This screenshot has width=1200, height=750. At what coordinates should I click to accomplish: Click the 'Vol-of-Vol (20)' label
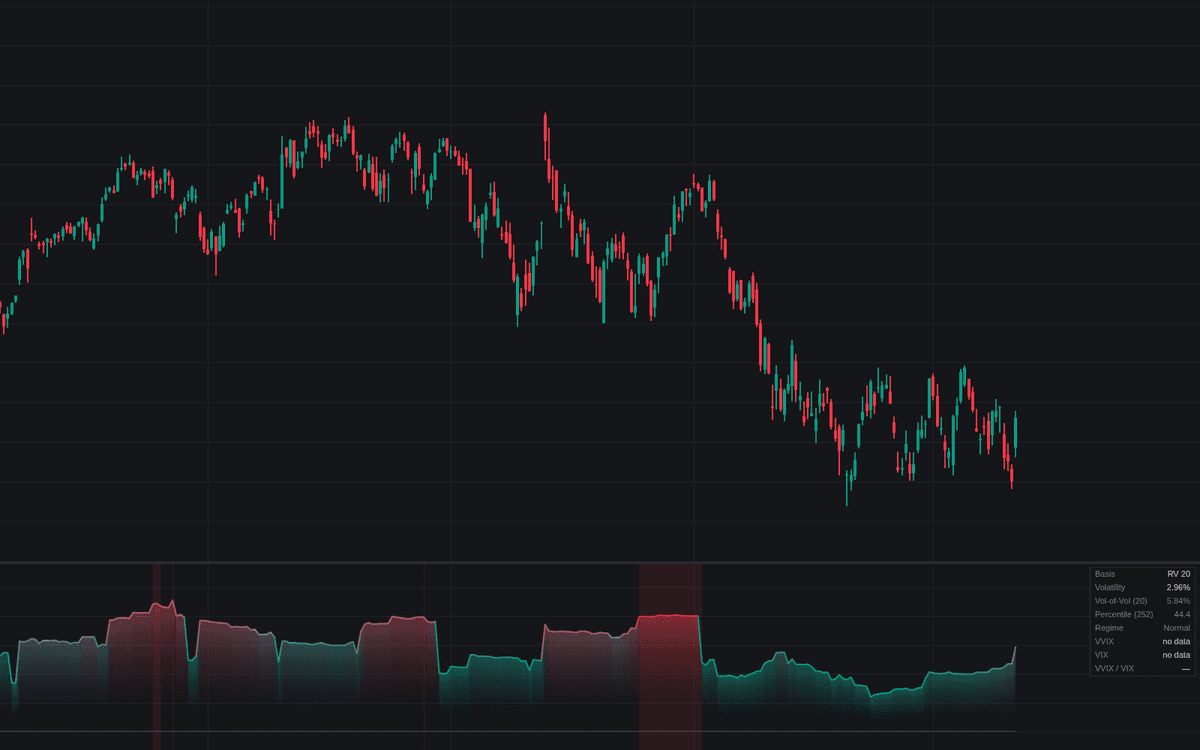coord(1121,600)
